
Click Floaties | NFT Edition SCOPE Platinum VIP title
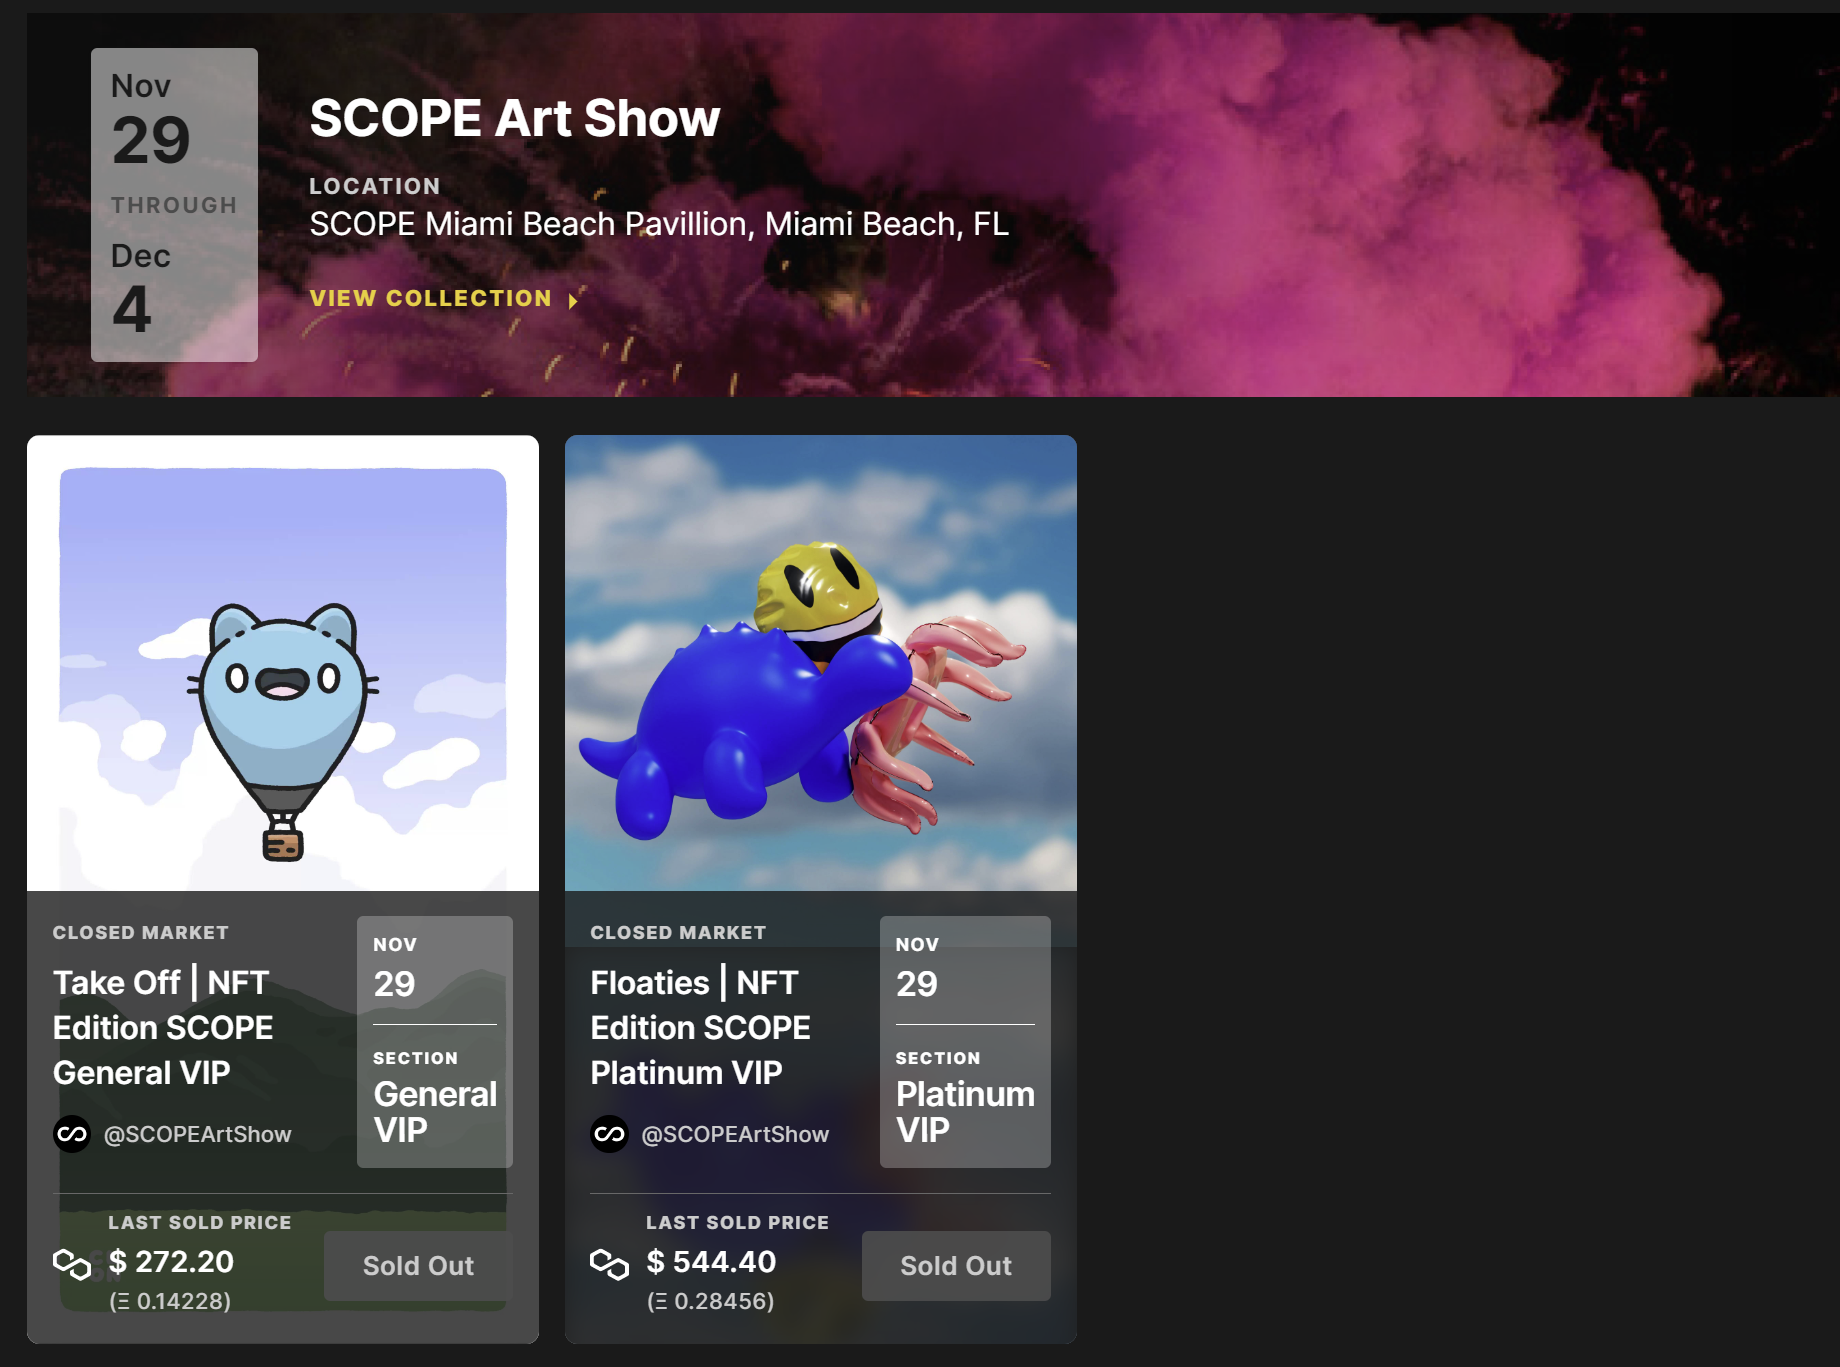pyautogui.click(x=700, y=1027)
